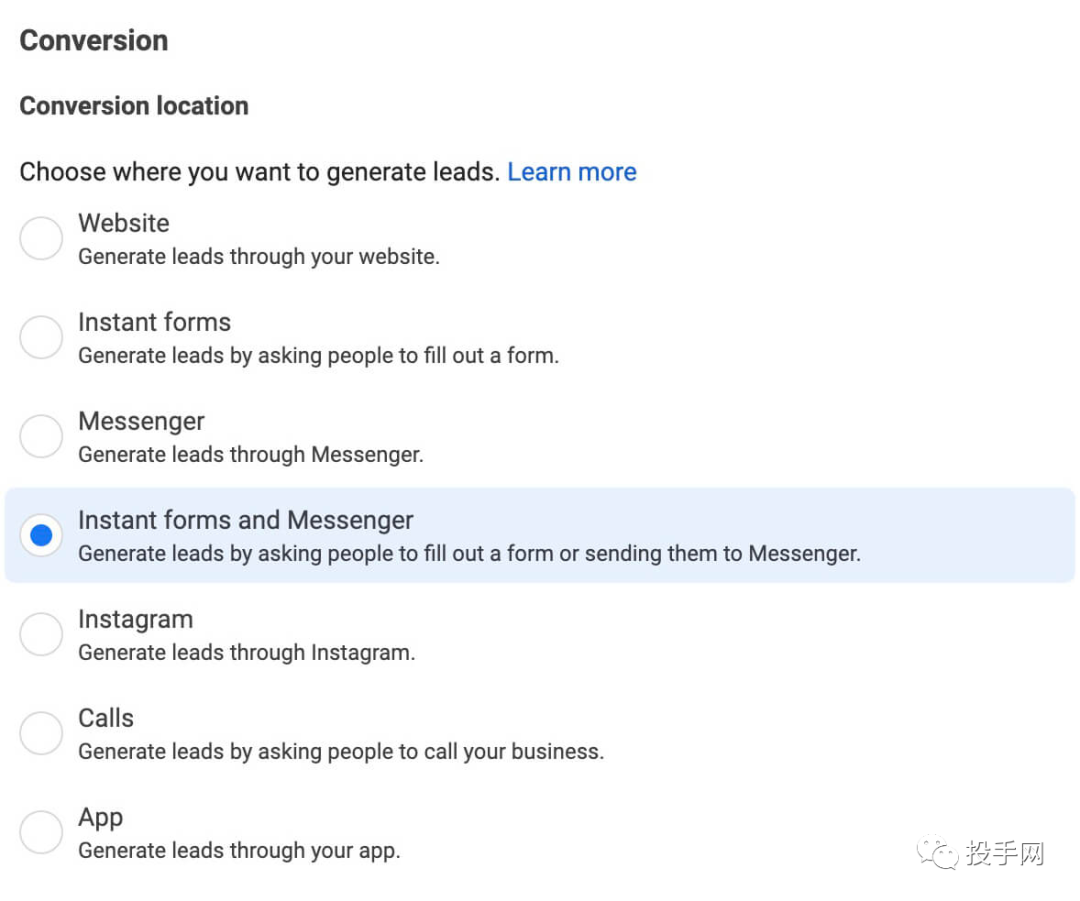1080x901 pixels.
Task: Click the WeChat watermark logo icon
Action: point(938,853)
